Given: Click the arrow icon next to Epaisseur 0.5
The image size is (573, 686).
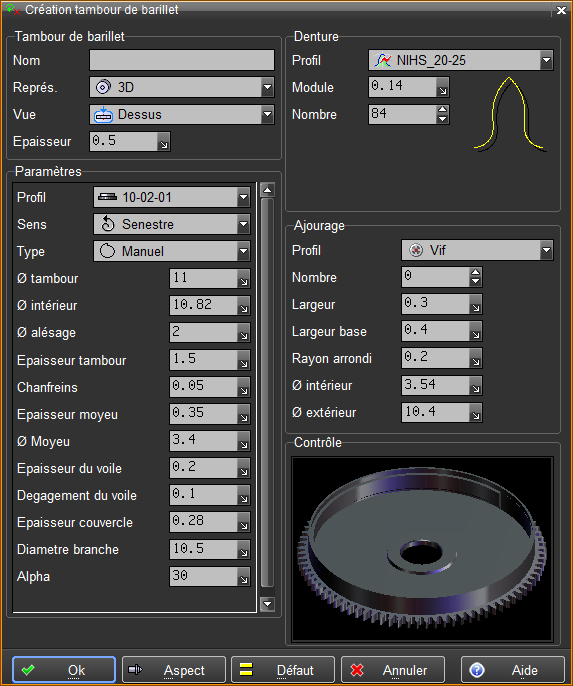Looking at the screenshot, I should (x=164, y=144).
